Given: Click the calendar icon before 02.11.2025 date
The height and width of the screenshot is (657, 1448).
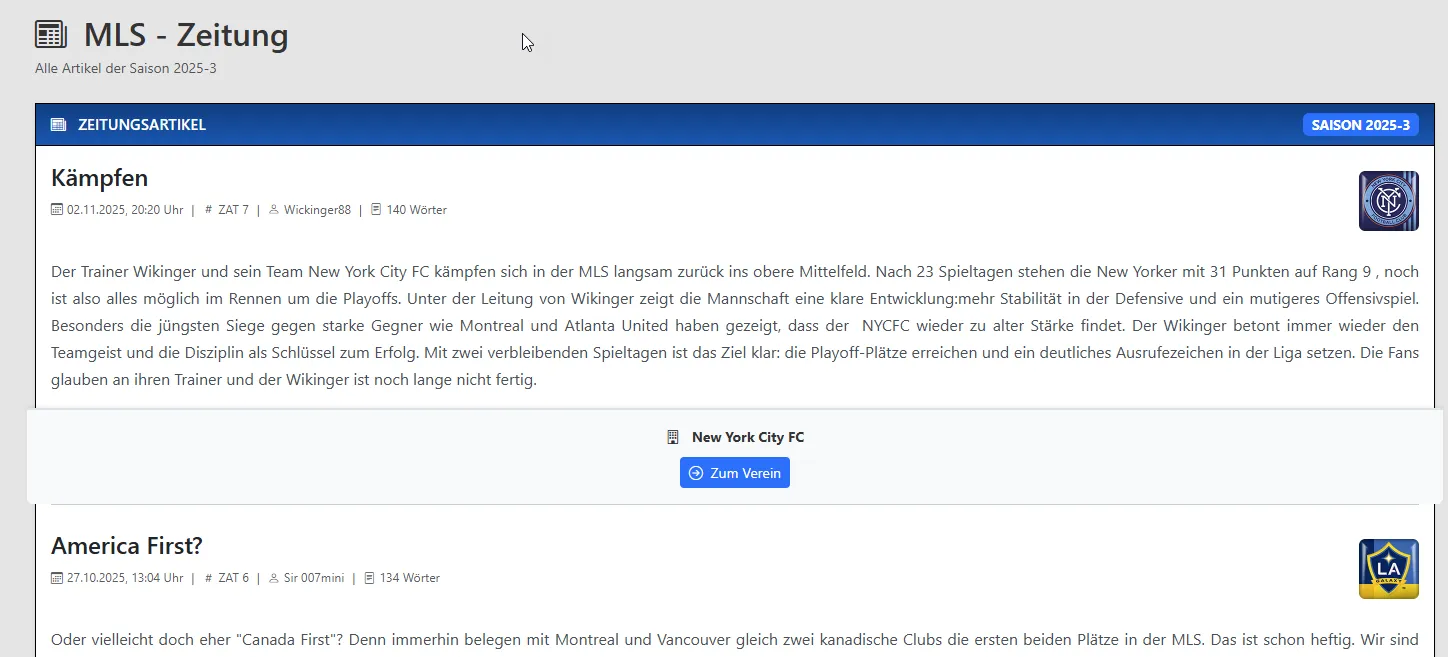Looking at the screenshot, I should (x=57, y=210).
